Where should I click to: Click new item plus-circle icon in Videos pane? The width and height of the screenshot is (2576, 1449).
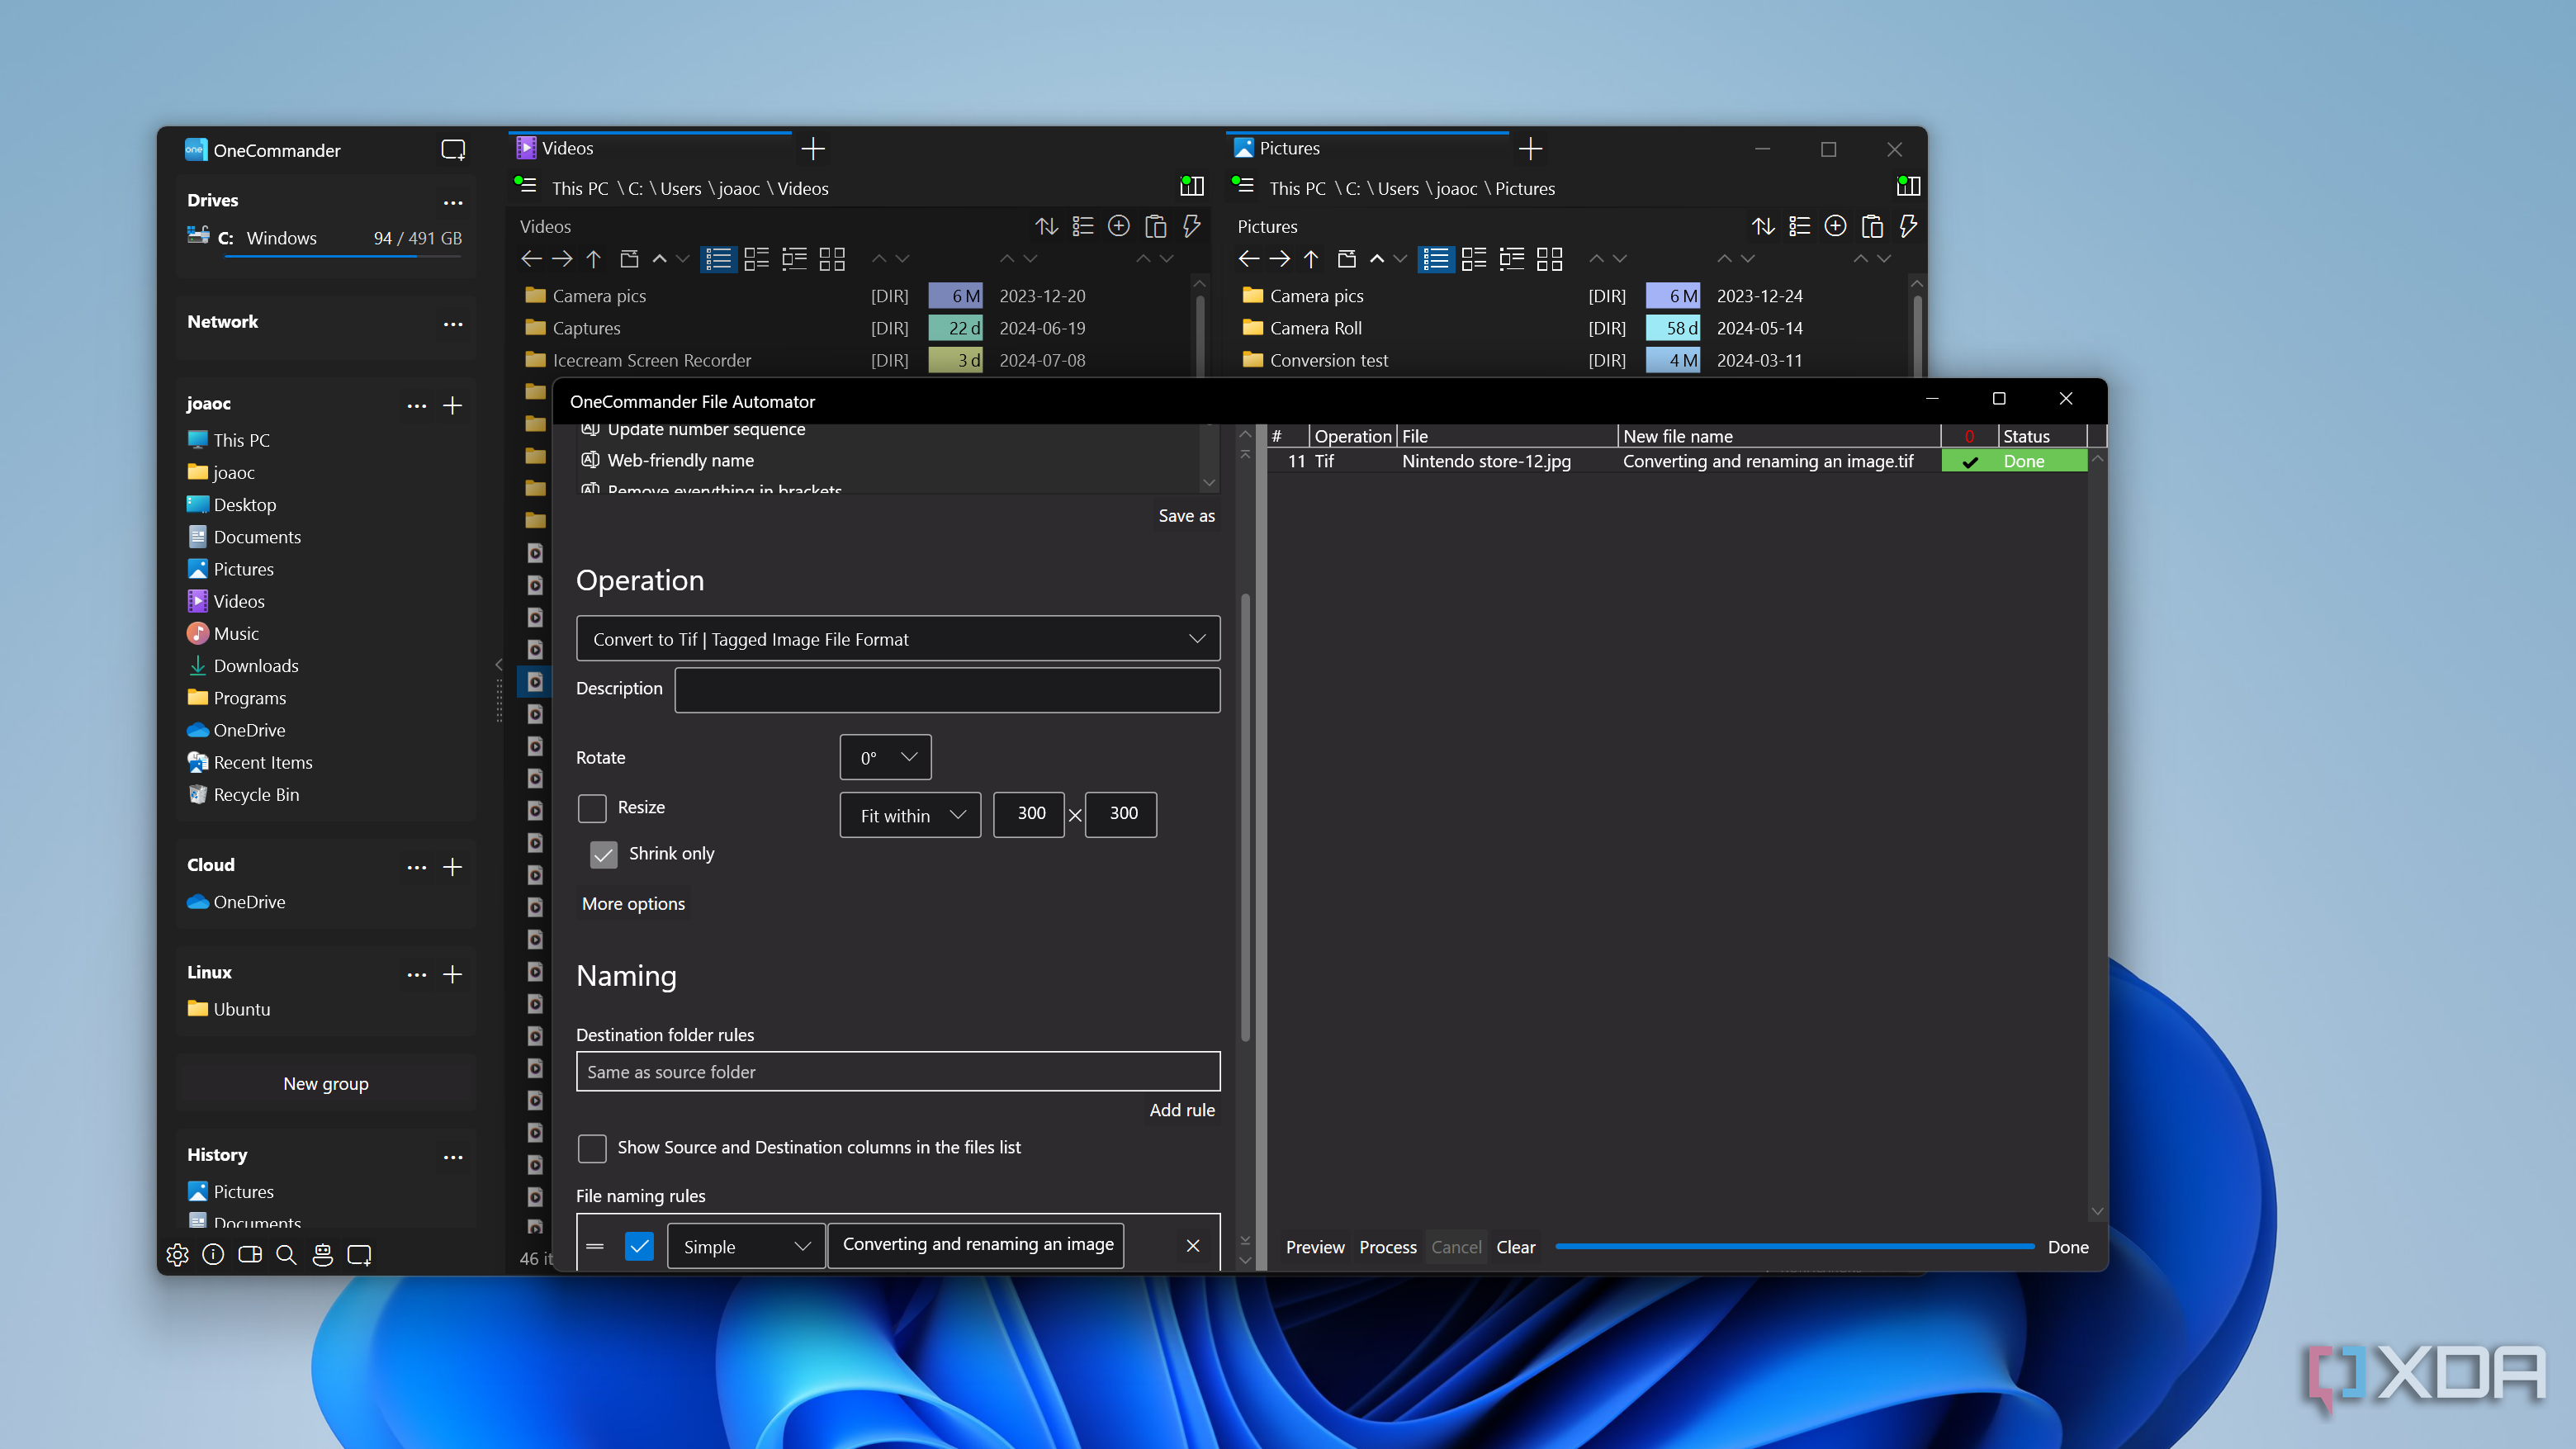[x=1119, y=226]
